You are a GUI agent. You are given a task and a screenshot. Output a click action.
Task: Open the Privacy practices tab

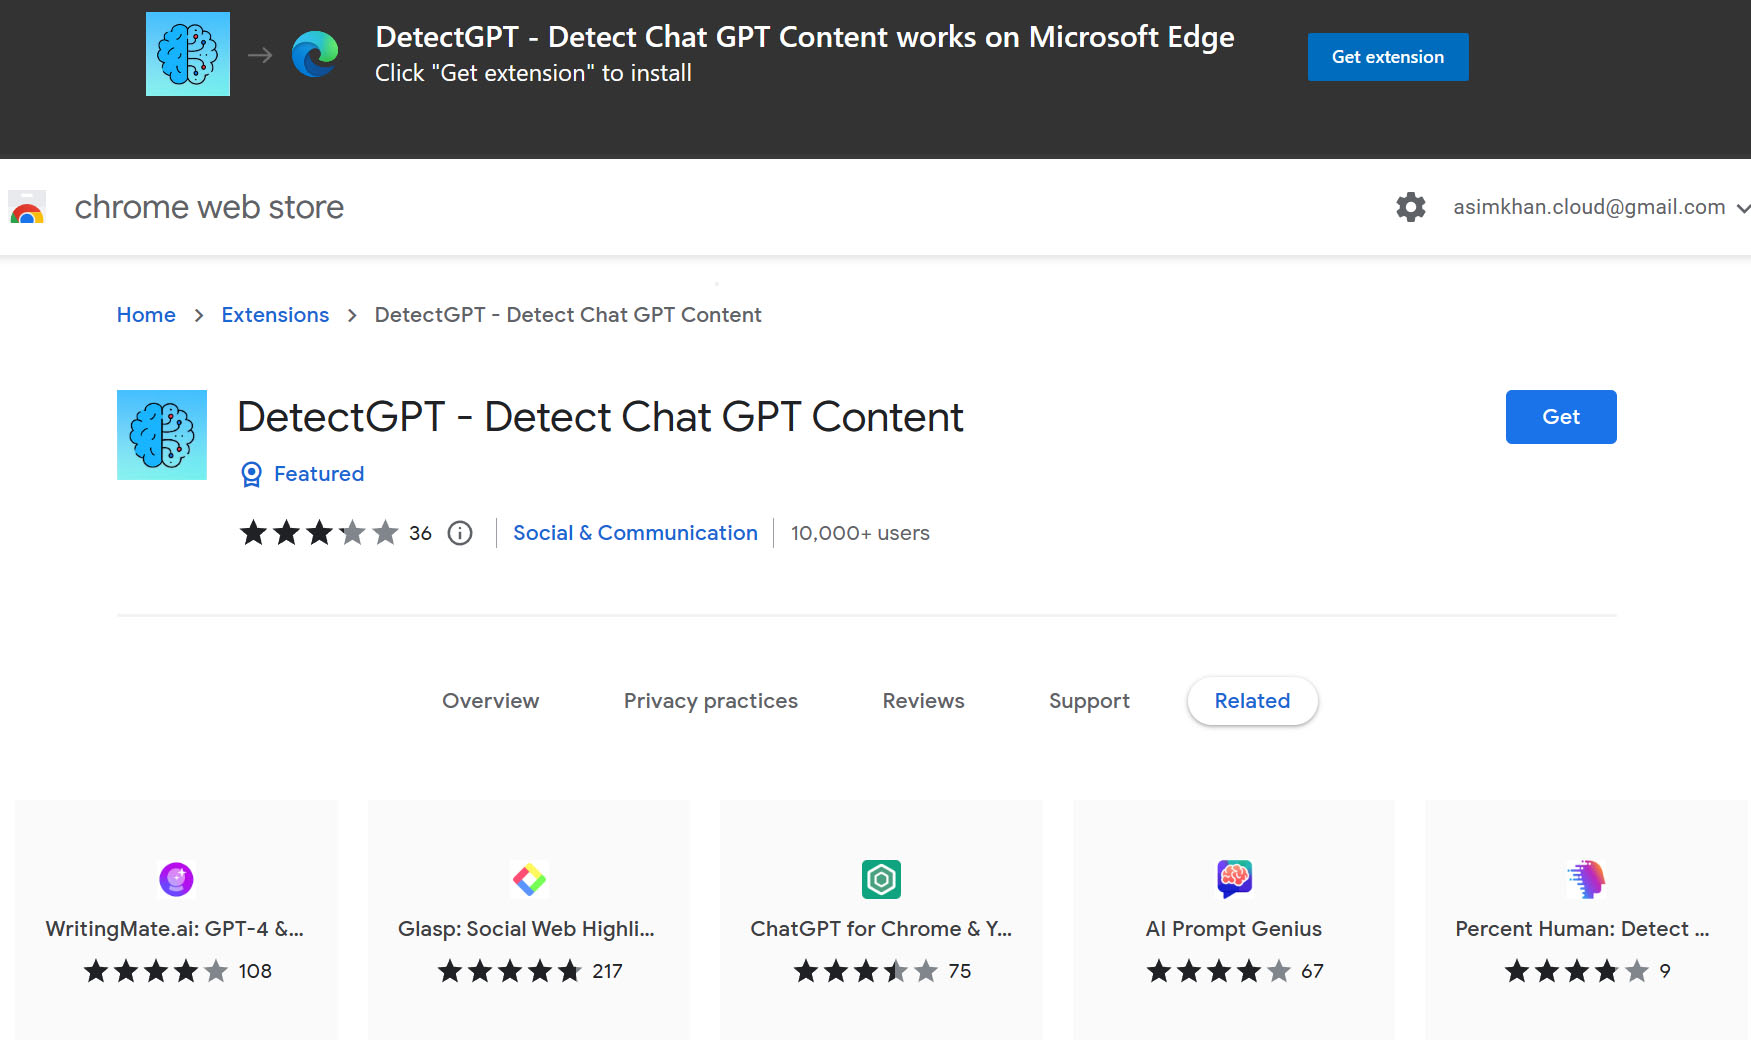(x=710, y=701)
